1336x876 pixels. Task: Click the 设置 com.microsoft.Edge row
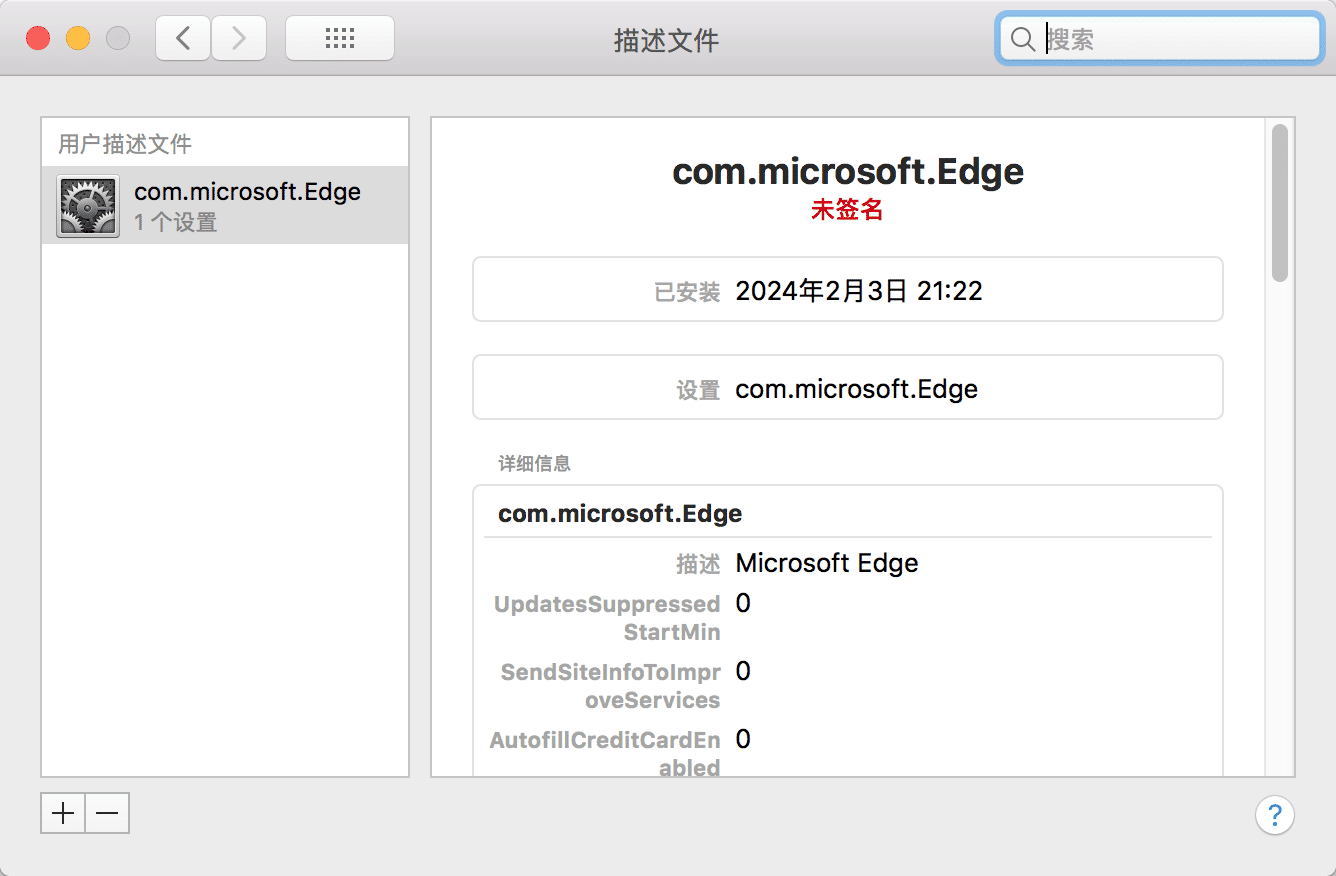coord(847,389)
